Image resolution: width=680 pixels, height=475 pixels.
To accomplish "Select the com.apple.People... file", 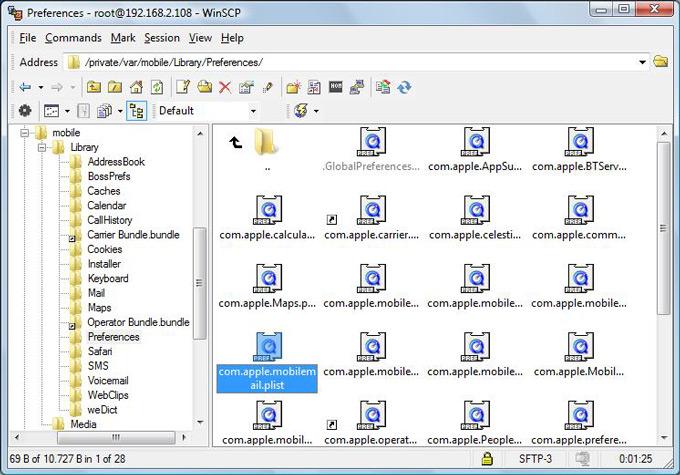I will tap(474, 424).
